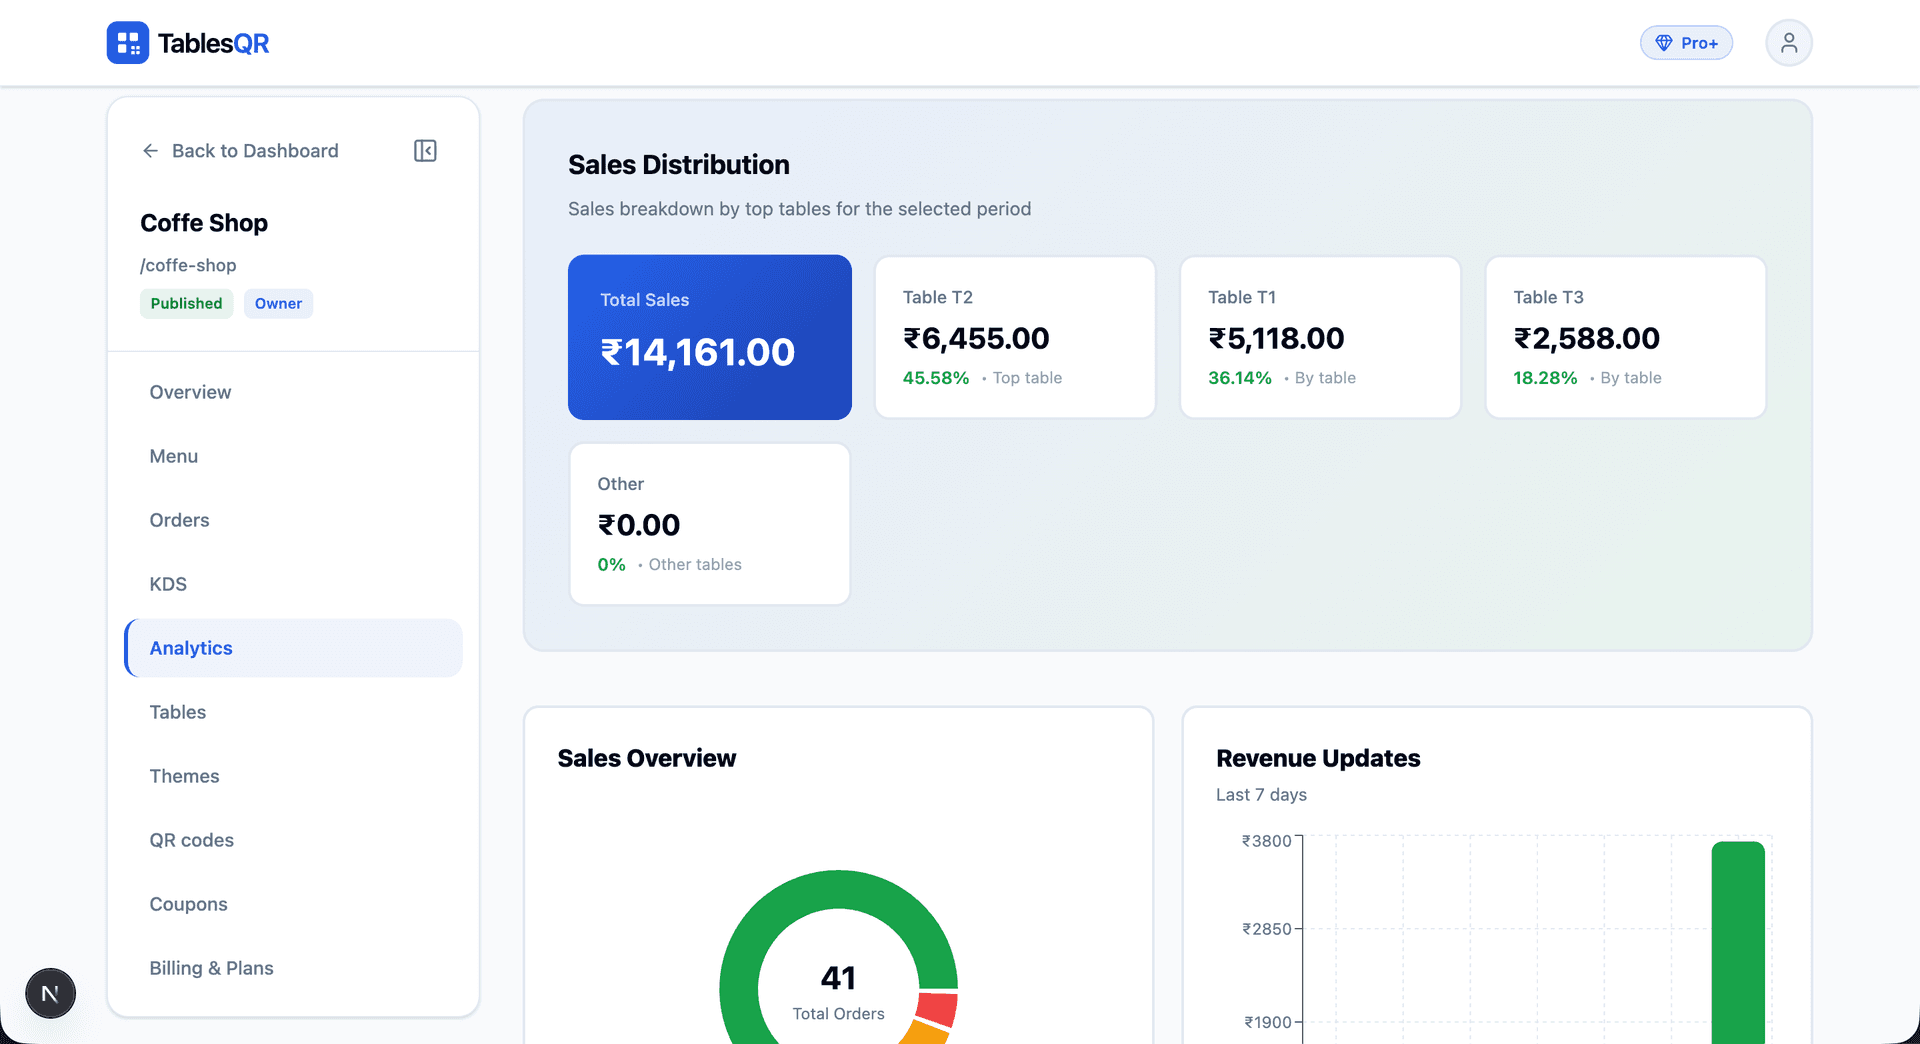Select the Table T2 sales card
The image size is (1920, 1044).
(x=1015, y=337)
